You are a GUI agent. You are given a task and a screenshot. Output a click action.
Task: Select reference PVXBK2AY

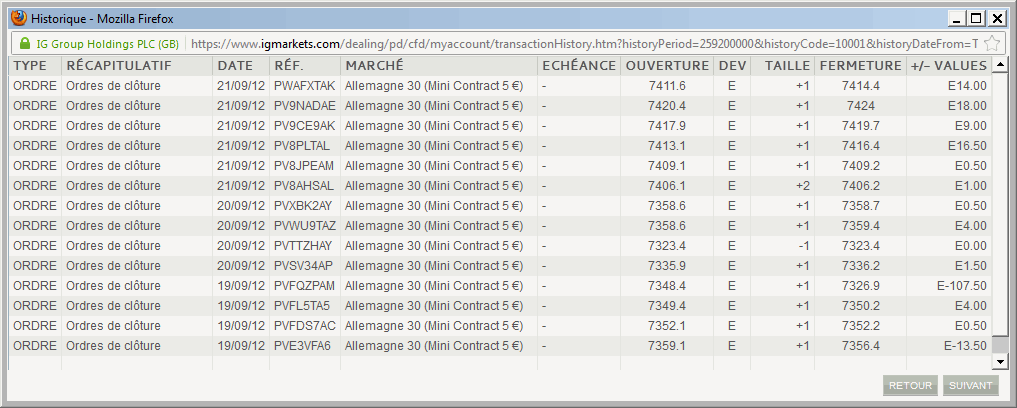(x=303, y=206)
